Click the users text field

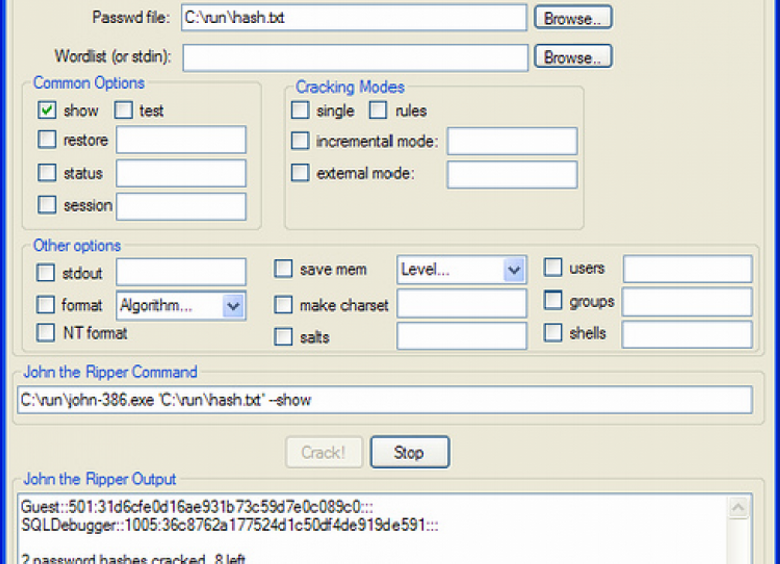click(687, 269)
